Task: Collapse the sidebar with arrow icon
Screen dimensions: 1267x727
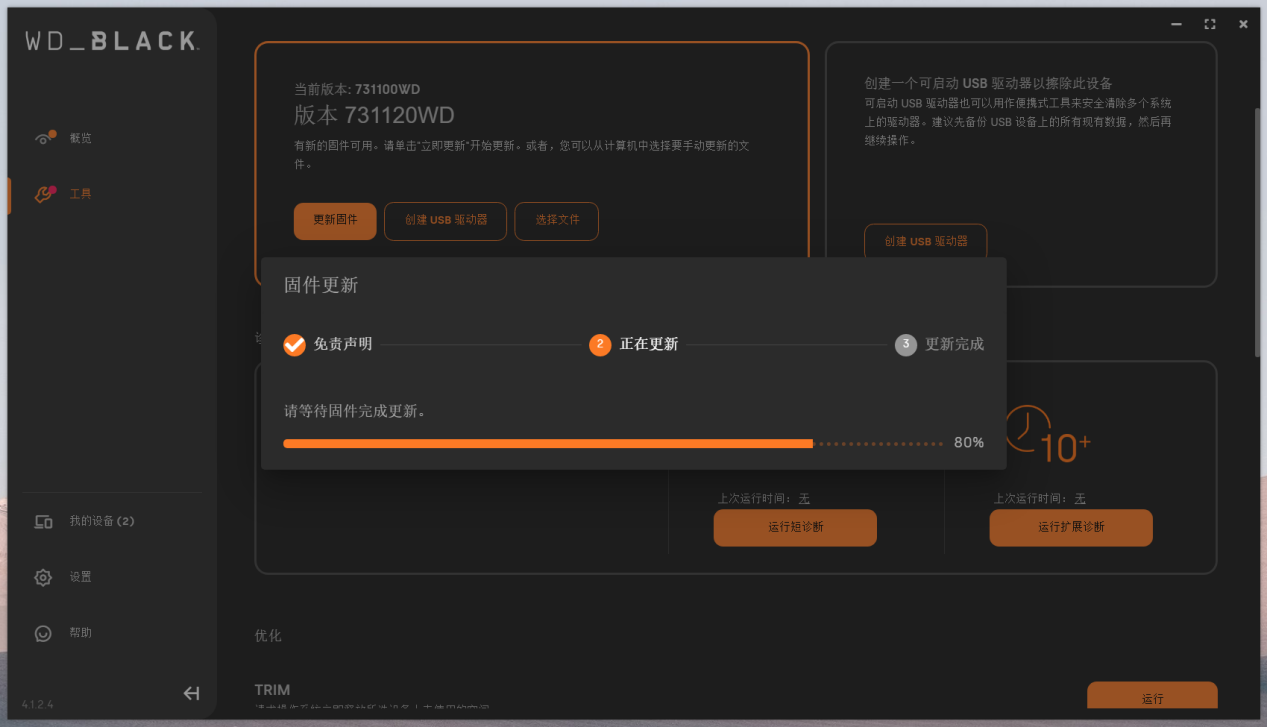Action: coord(191,693)
